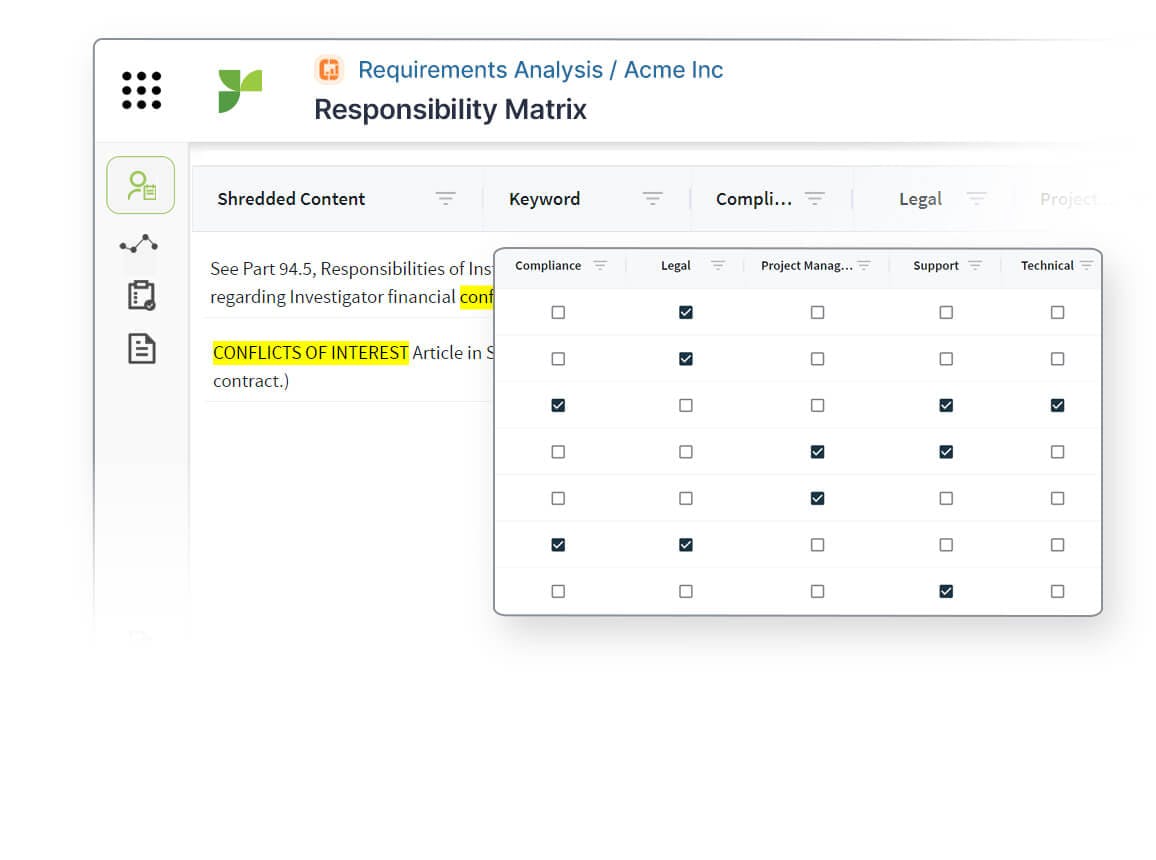Open the Responsibility Matrix sidebar icon

[141, 185]
